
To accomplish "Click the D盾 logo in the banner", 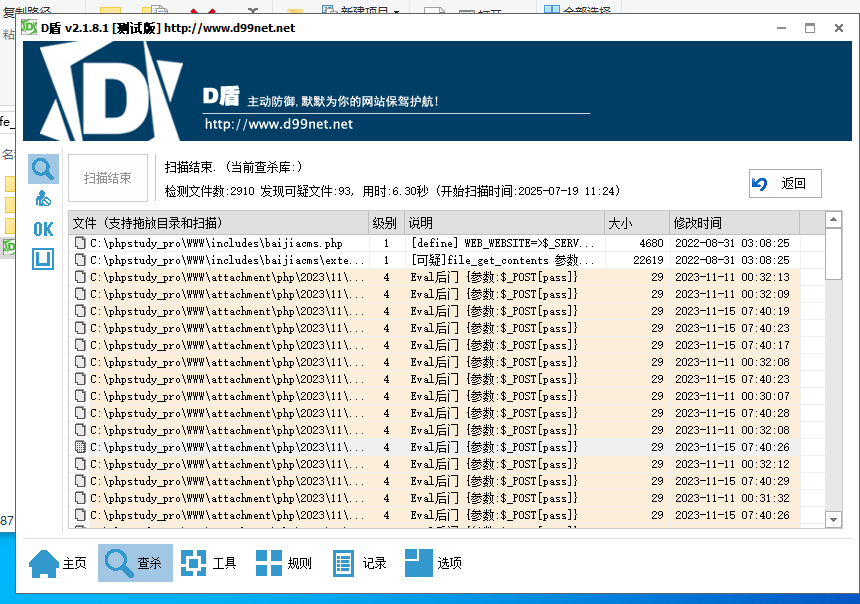I will pyautogui.click(x=111, y=91).
